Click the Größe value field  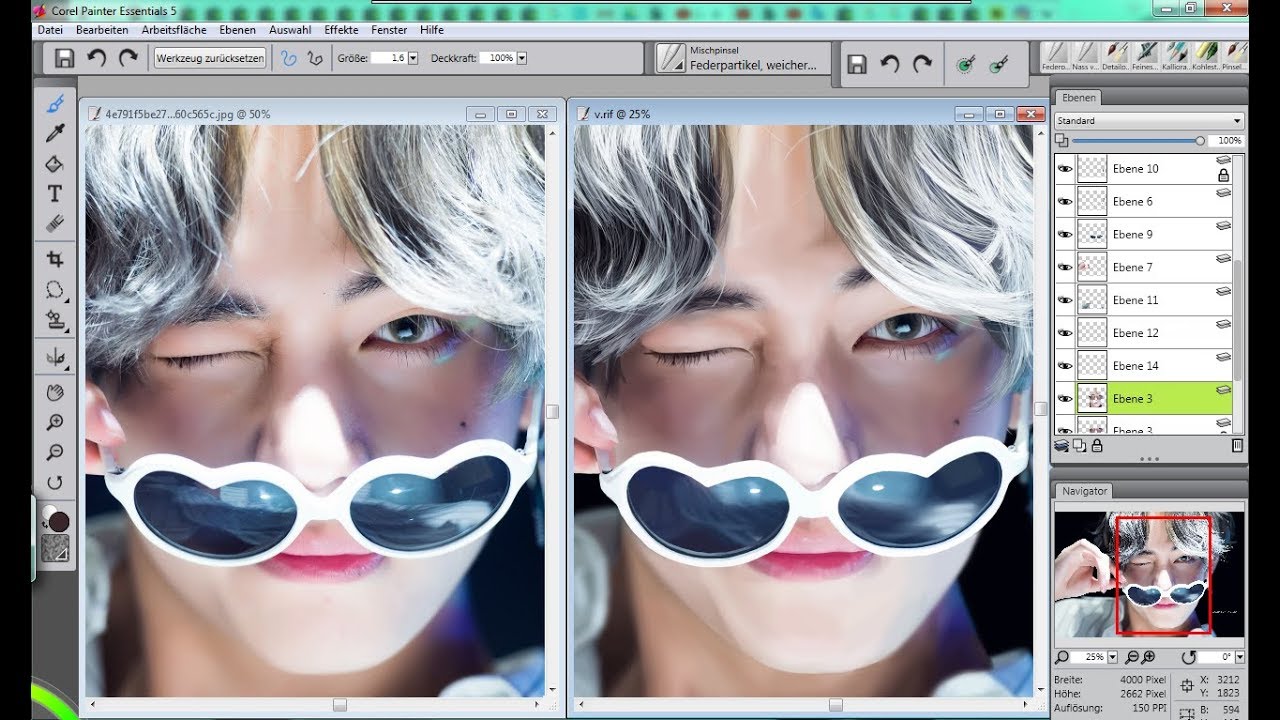click(x=388, y=58)
